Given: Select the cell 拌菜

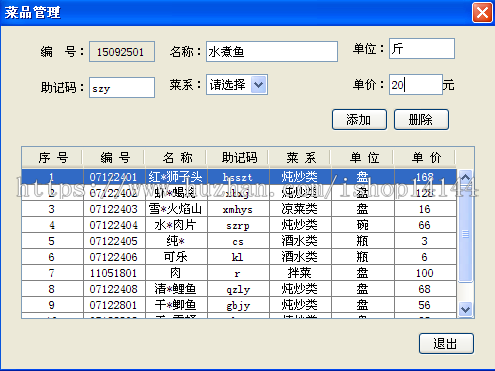Looking at the screenshot, I should coord(300,273).
